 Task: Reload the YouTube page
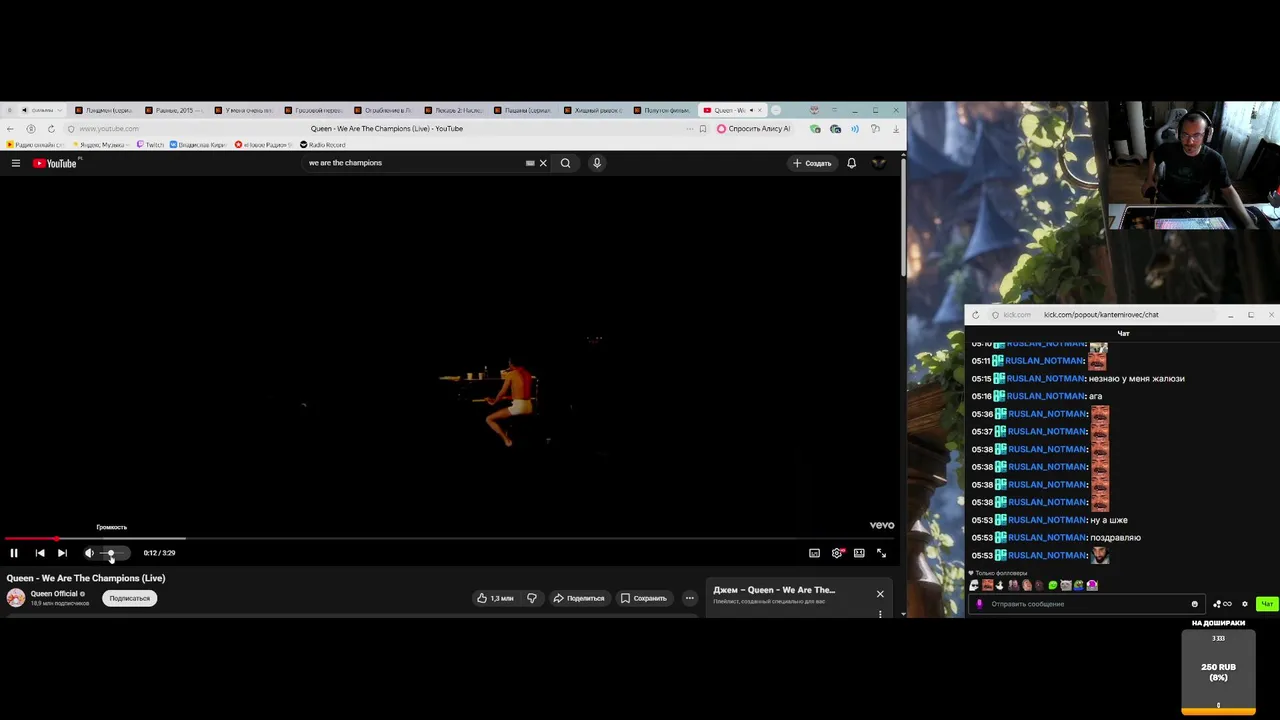pos(51,129)
